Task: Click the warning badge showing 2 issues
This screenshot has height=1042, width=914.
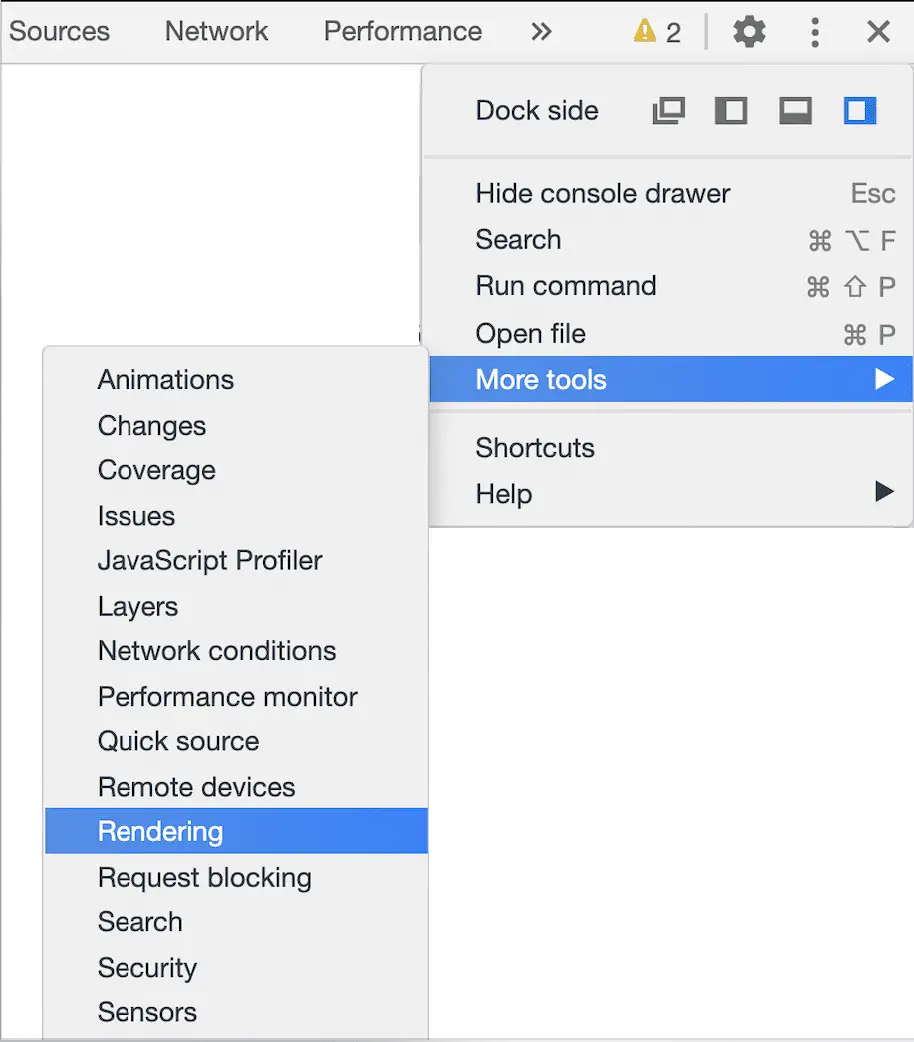Action: tap(657, 31)
